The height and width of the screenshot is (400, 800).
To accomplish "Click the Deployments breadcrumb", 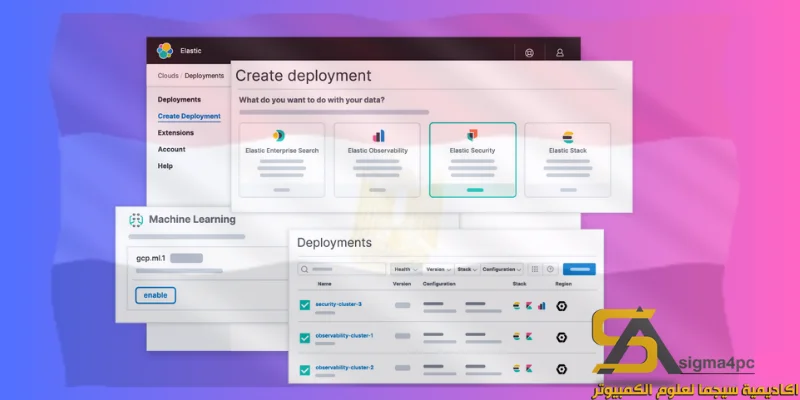I will 204,76.
